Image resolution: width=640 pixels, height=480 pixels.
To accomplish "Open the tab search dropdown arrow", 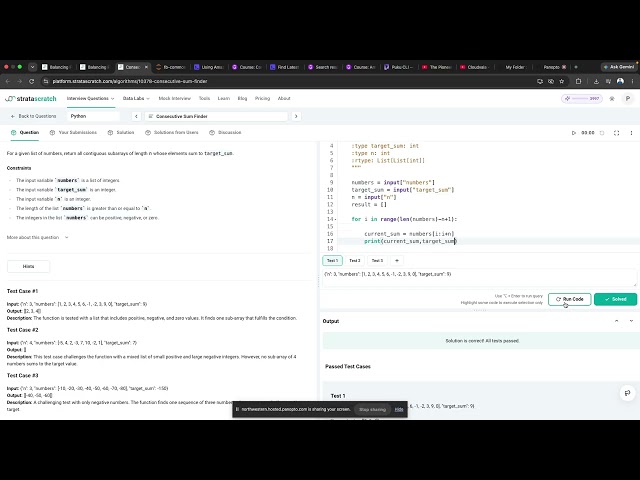I will click(32, 67).
